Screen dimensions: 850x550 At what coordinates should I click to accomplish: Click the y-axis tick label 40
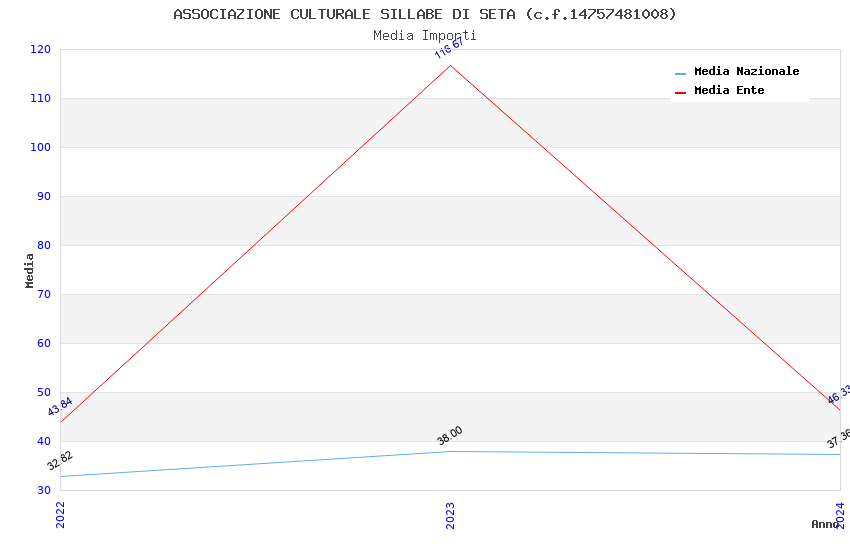44,441
